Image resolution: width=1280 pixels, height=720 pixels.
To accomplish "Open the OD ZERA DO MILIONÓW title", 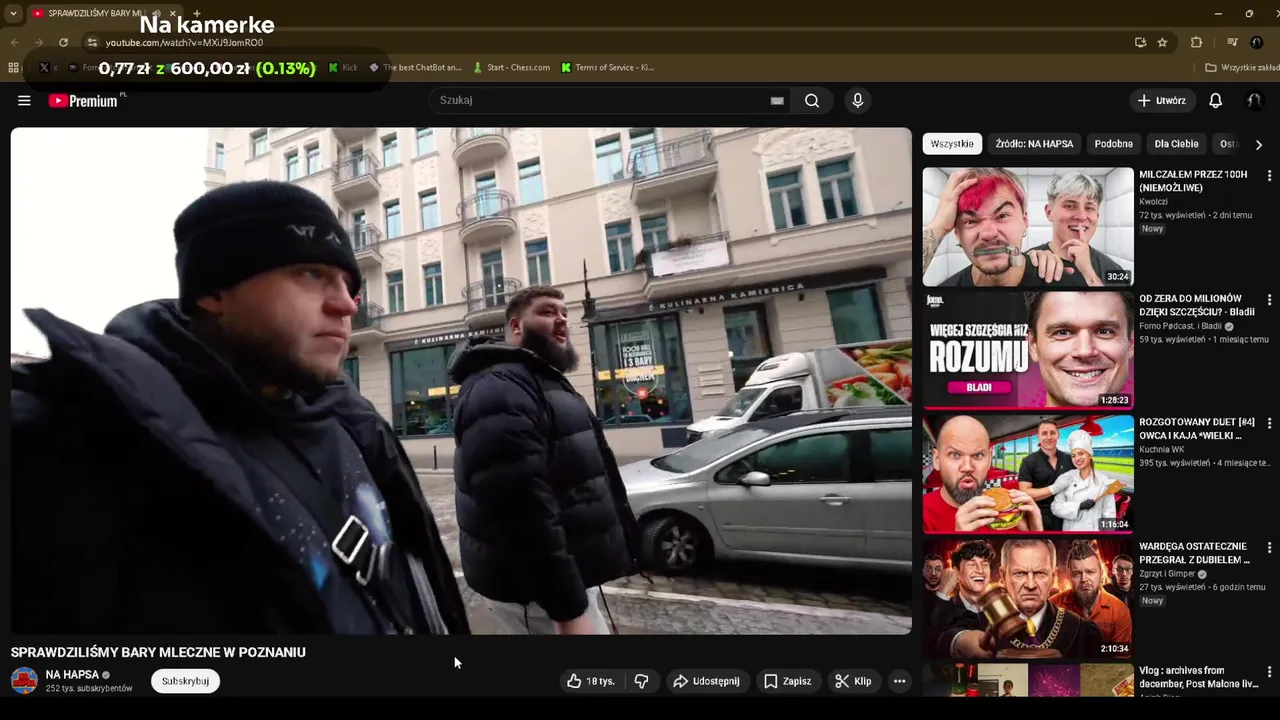I will 1196,305.
